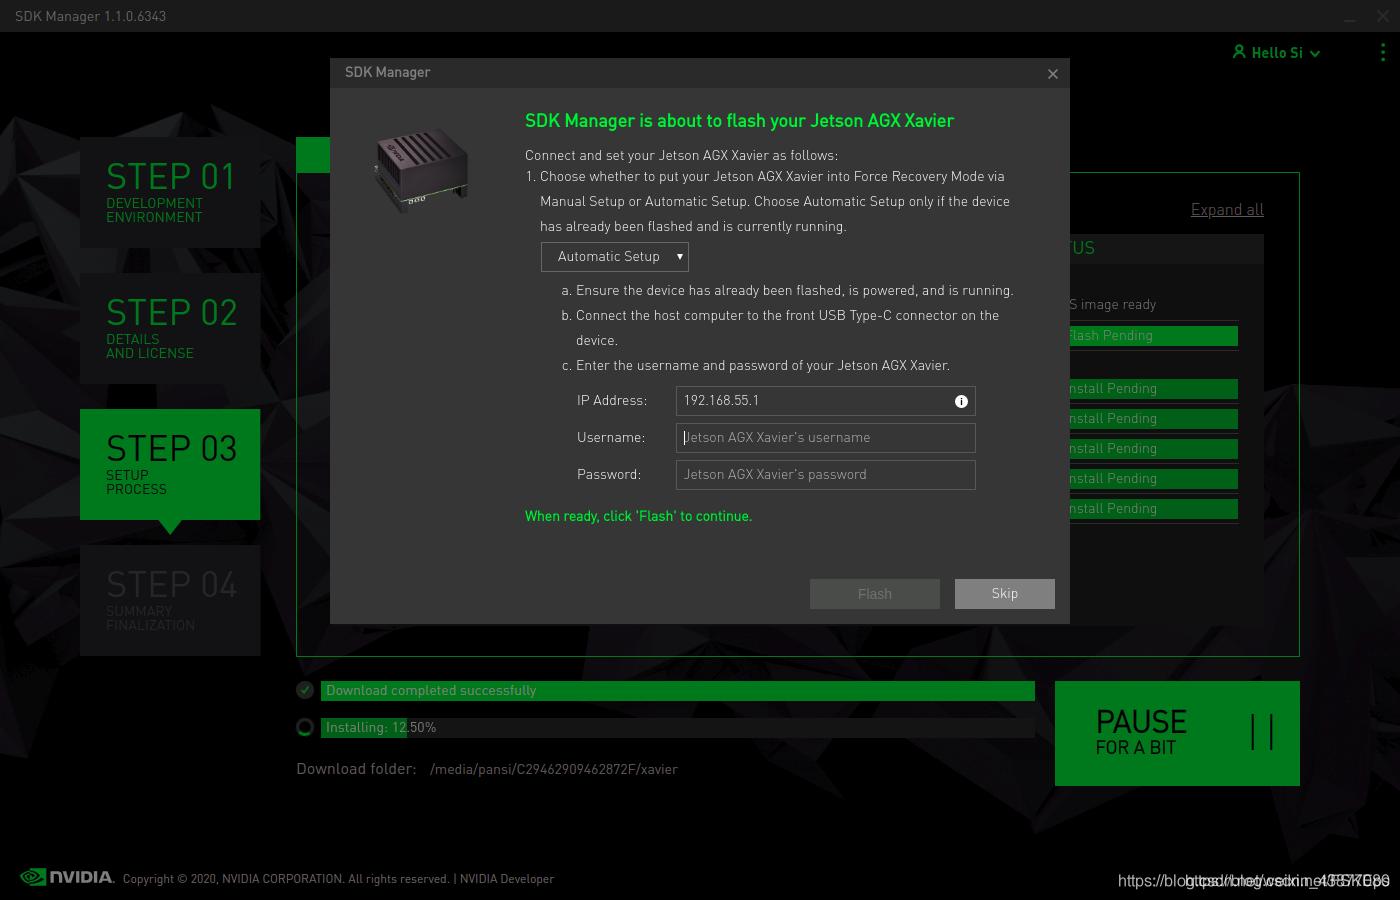Click the info icon in IP Address field
1400x900 pixels.
[961, 401]
